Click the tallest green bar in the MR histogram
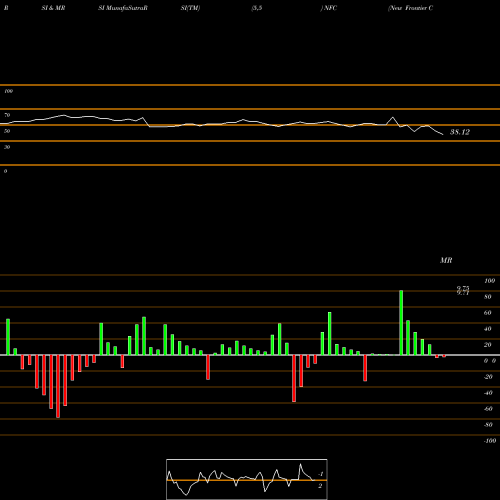Image resolution: width=500 pixels, height=500 pixels. (x=401, y=323)
